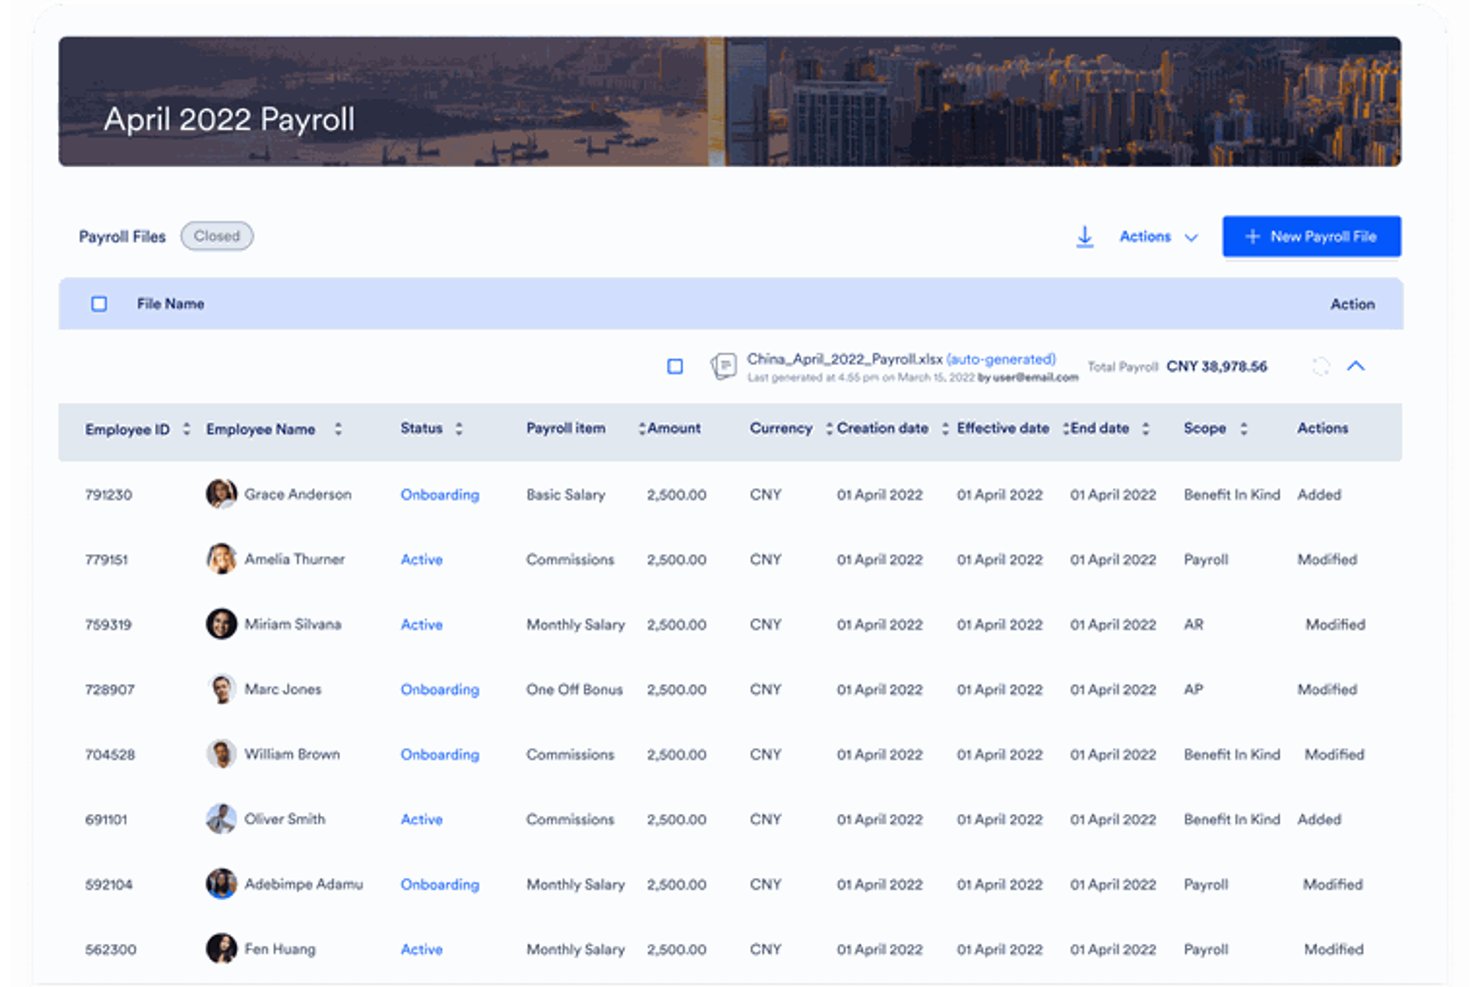This screenshot has width=1480, height=987.
Task: Click Fen Huang's avatar
Action: pyautogui.click(x=221, y=949)
